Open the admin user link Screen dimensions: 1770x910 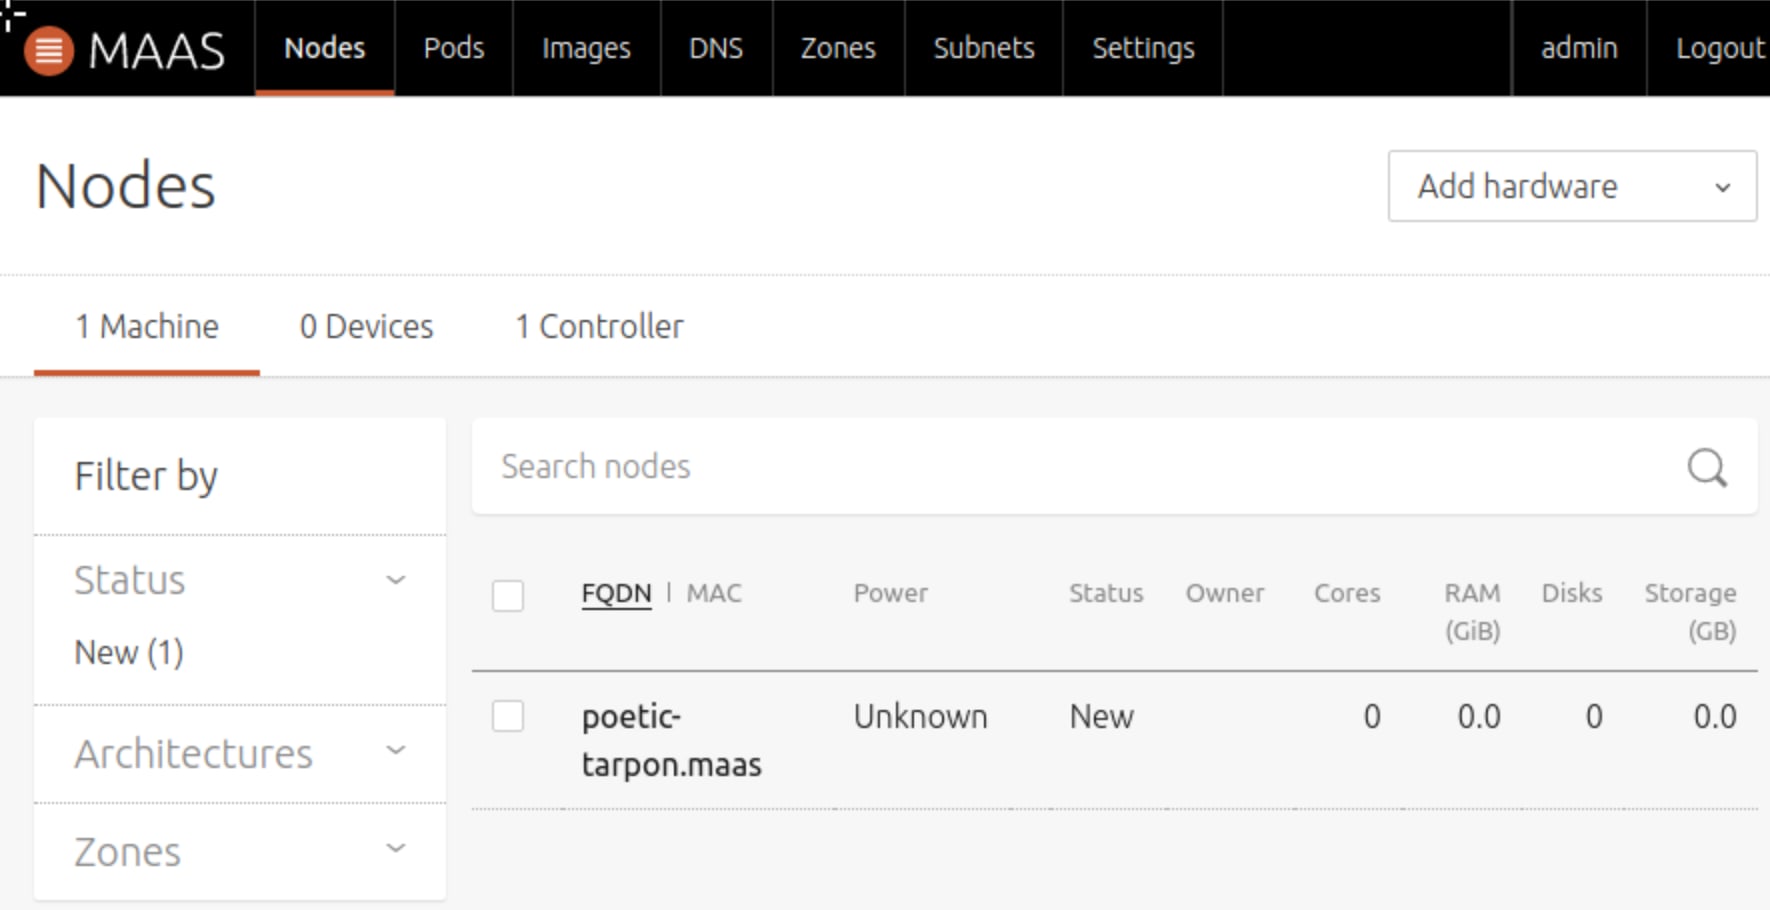(x=1579, y=48)
